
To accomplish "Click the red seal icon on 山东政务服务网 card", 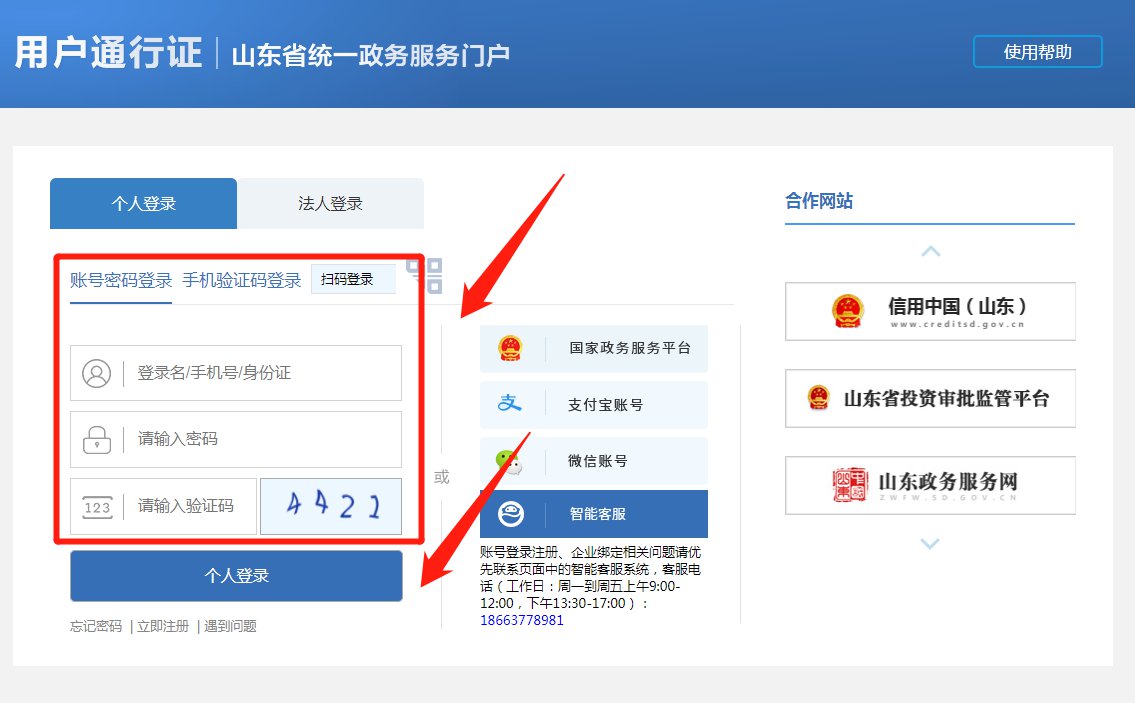I will click(850, 485).
